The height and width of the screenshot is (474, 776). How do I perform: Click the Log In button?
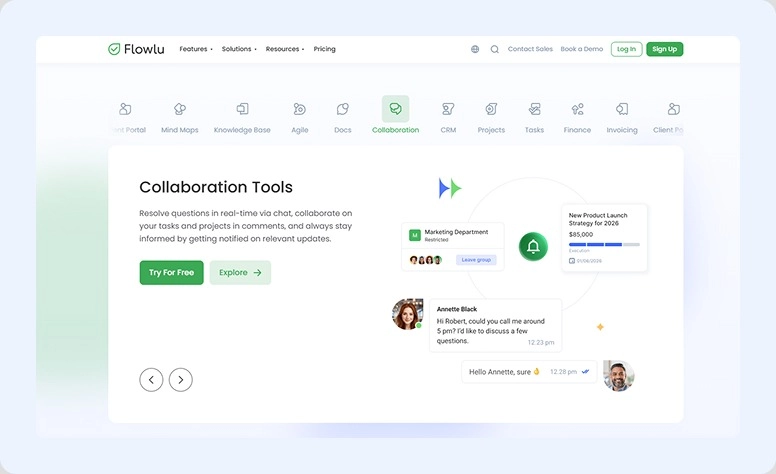coord(627,49)
